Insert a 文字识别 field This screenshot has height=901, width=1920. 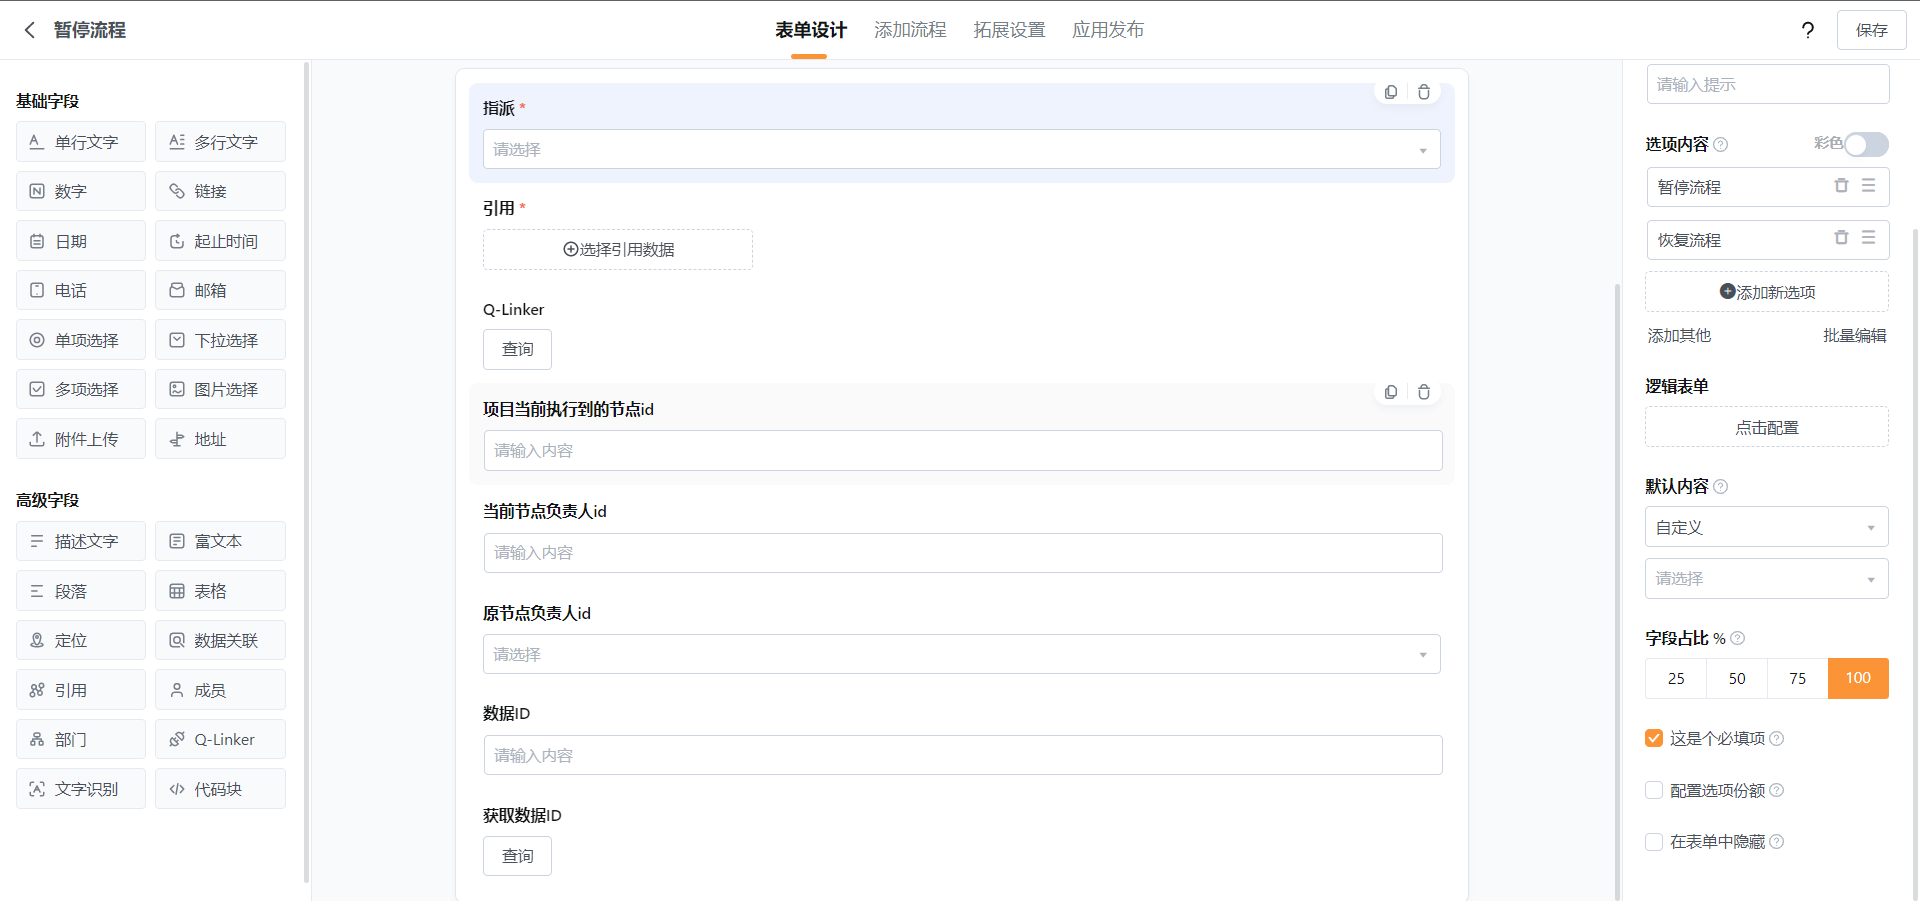[81, 789]
